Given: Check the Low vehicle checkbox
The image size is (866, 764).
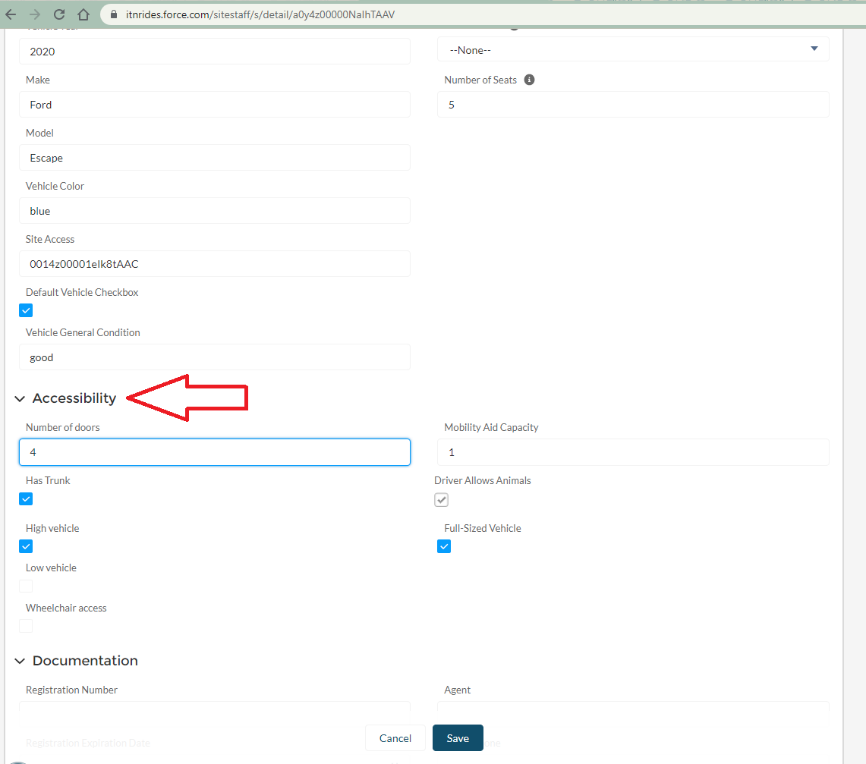Looking at the screenshot, I should (26, 586).
